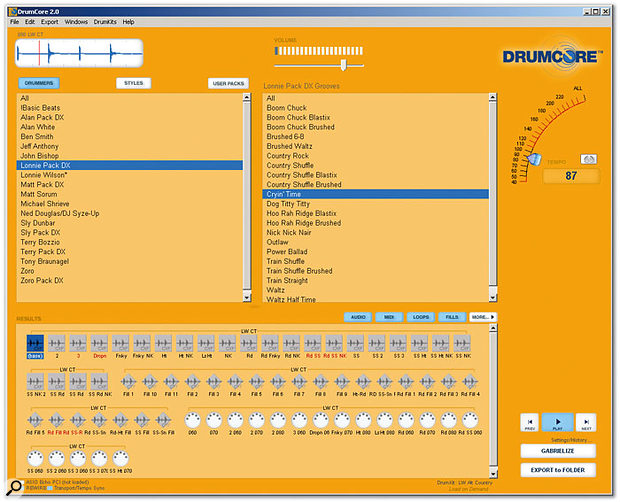The image size is (620, 502).
Task: Select the Power Ballad groove
Action: click(x=375, y=251)
